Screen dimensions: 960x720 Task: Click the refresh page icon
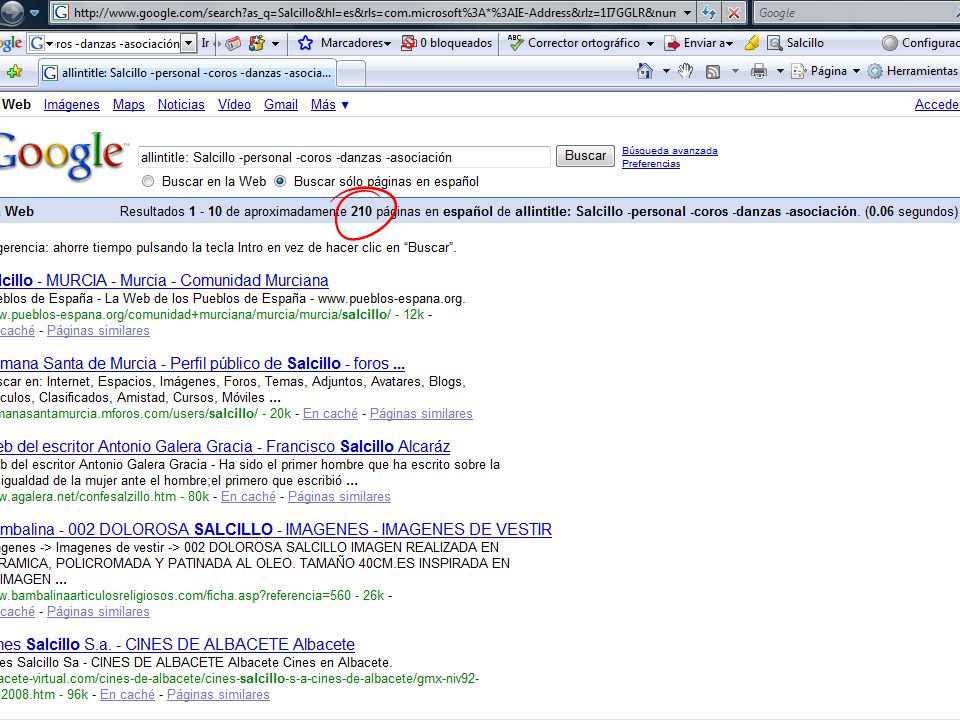click(709, 12)
